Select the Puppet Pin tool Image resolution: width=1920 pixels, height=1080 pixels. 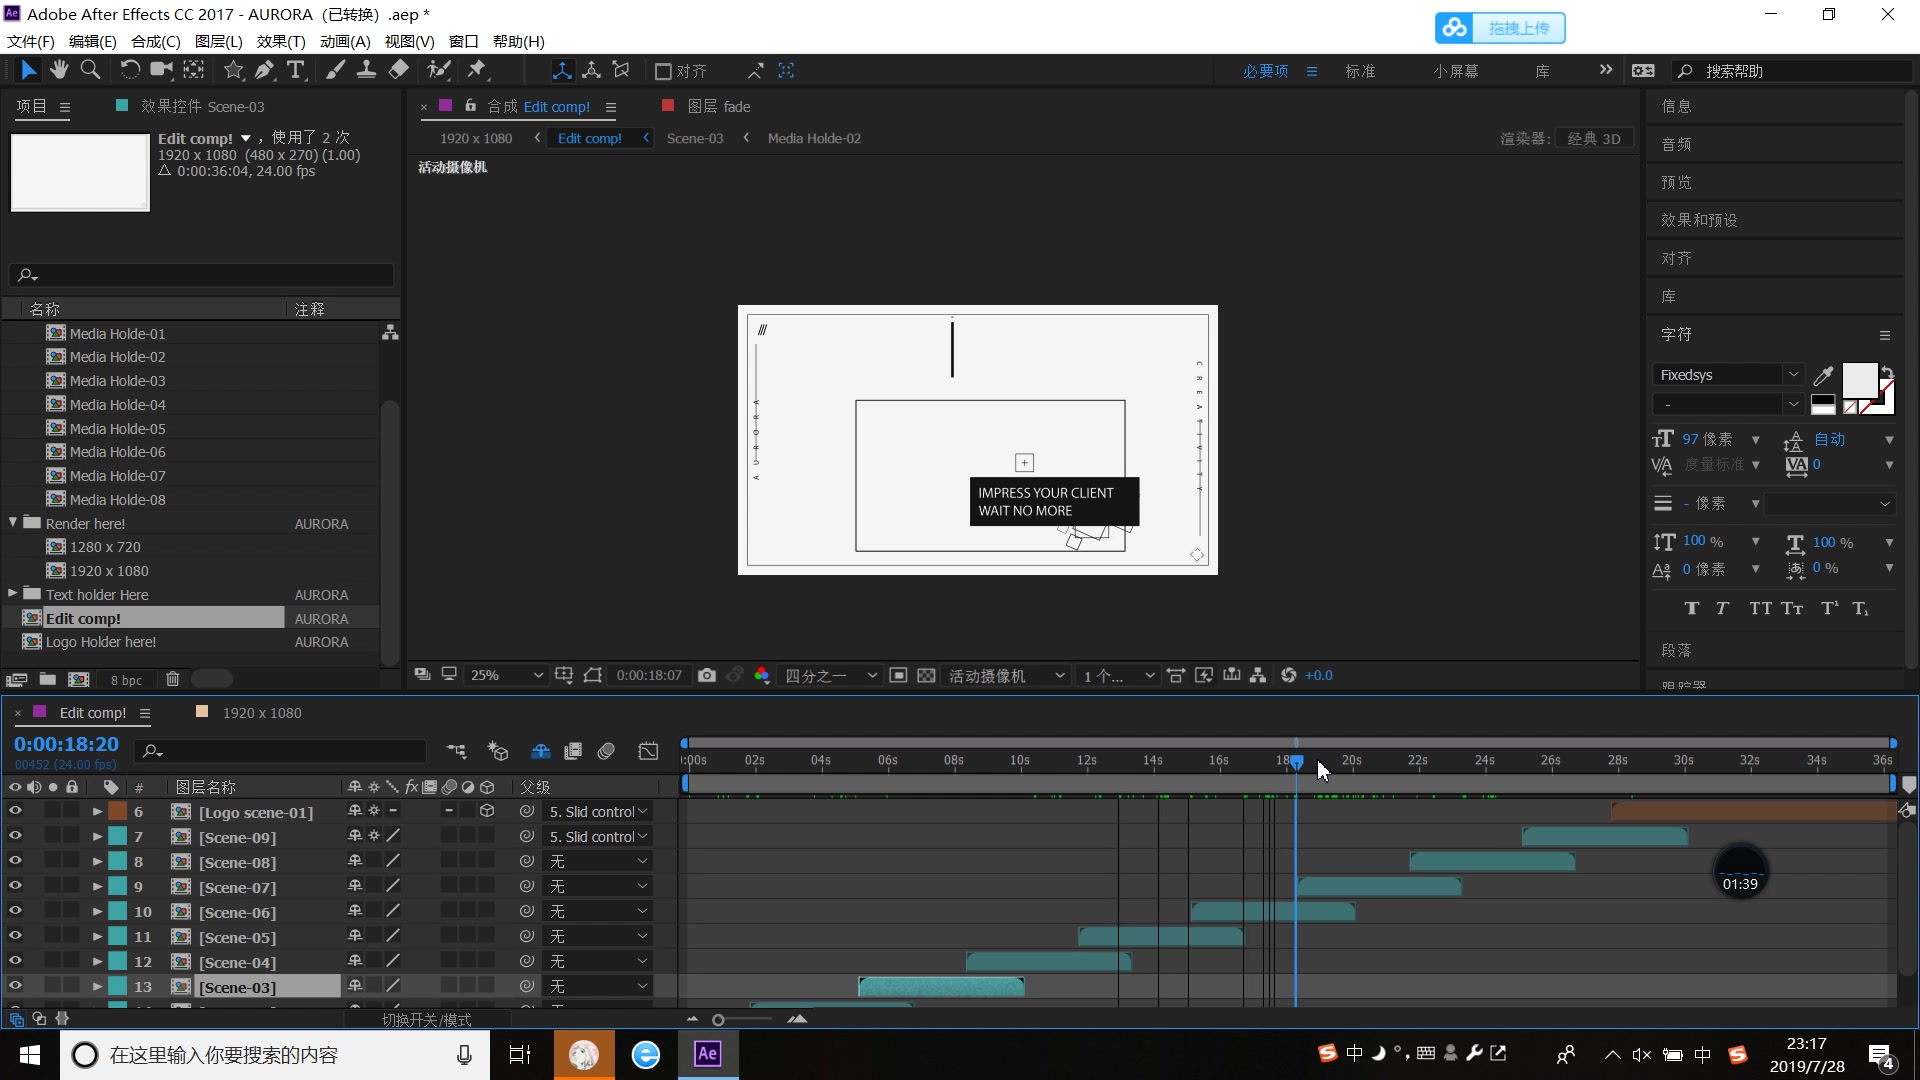pos(477,70)
